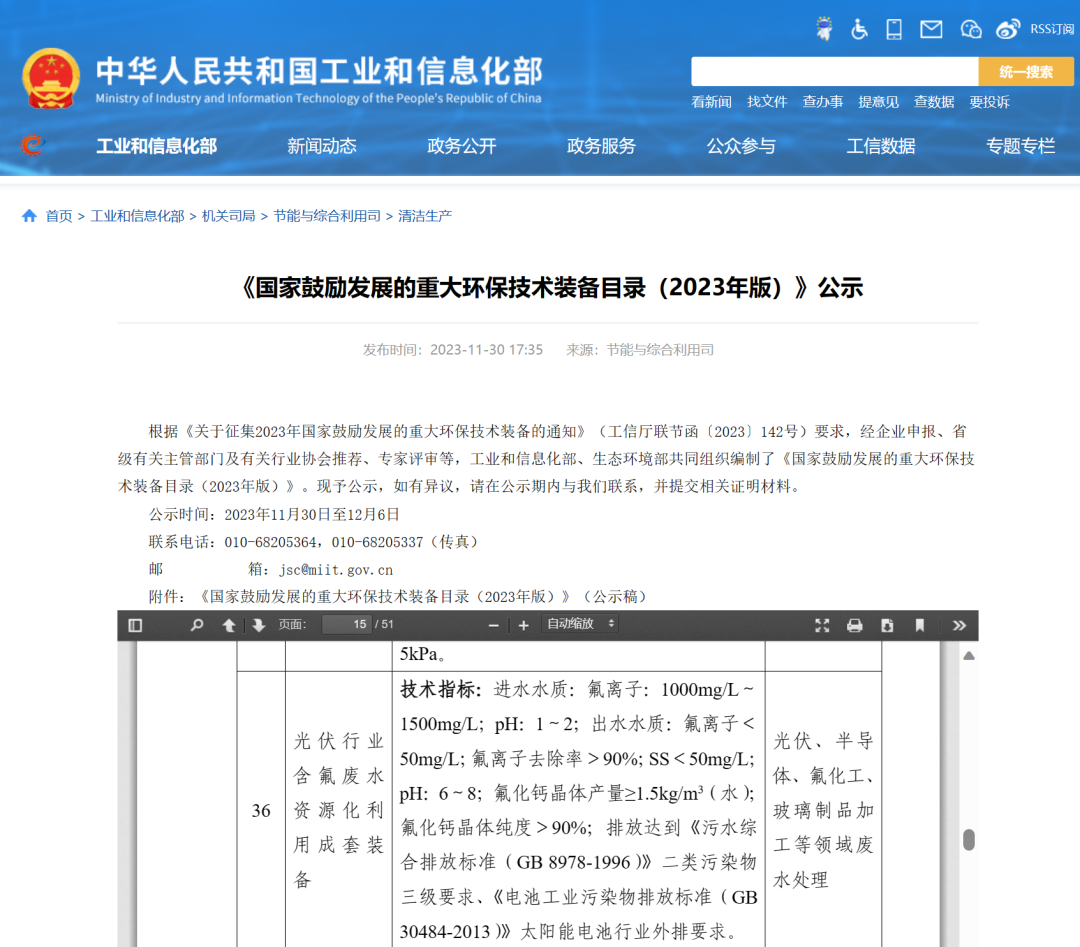
Task: Open the PDF find search tool
Action: (x=197, y=625)
